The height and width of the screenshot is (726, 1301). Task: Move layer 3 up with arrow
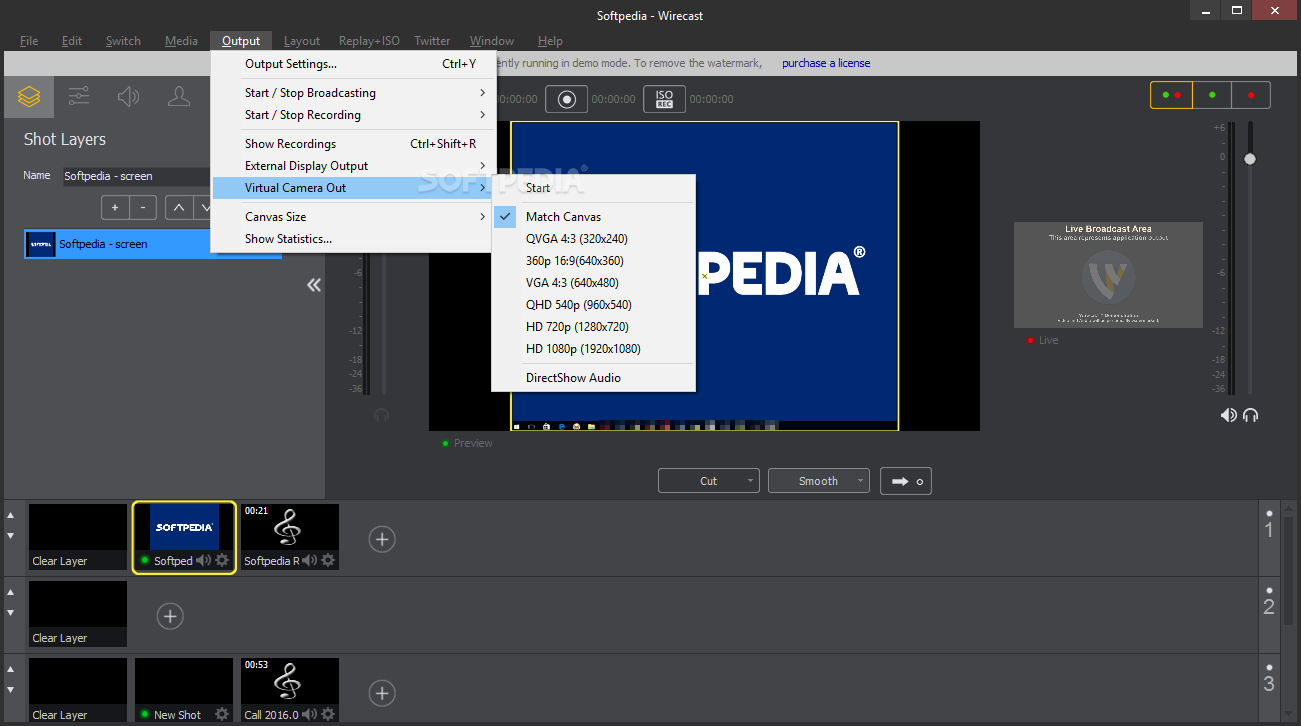11,669
